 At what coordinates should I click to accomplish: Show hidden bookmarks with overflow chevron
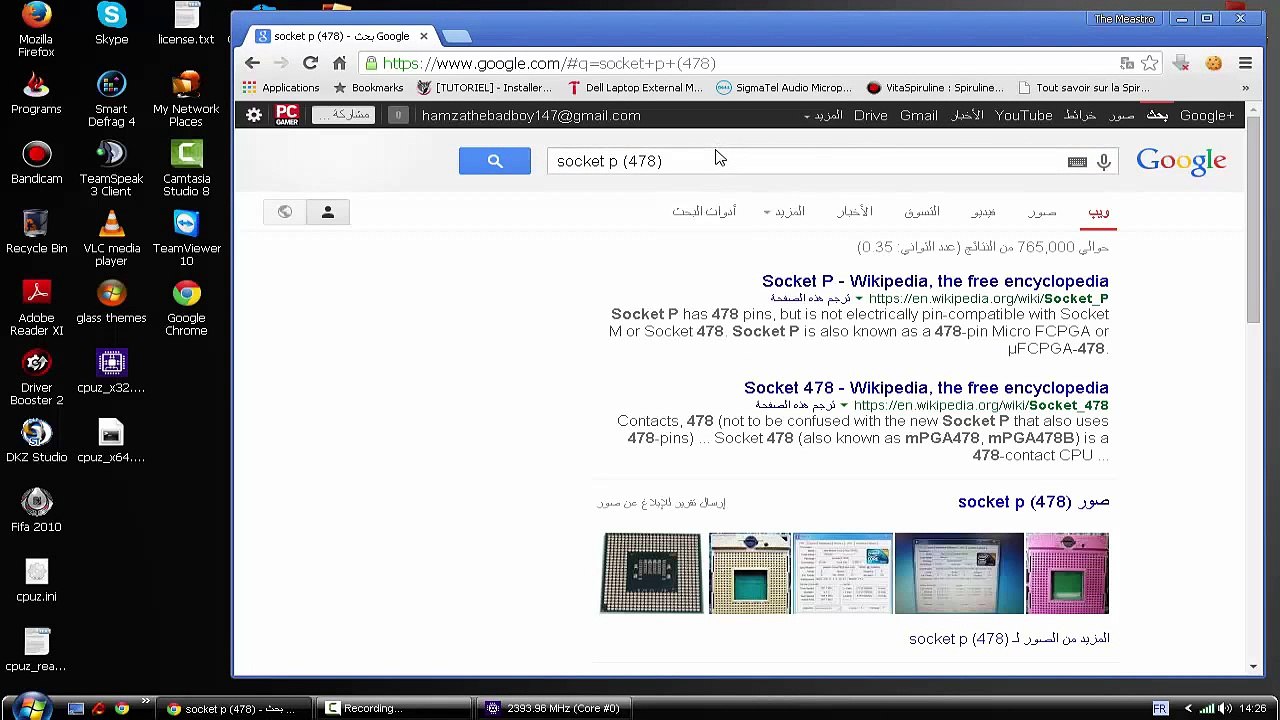[x=1245, y=88]
